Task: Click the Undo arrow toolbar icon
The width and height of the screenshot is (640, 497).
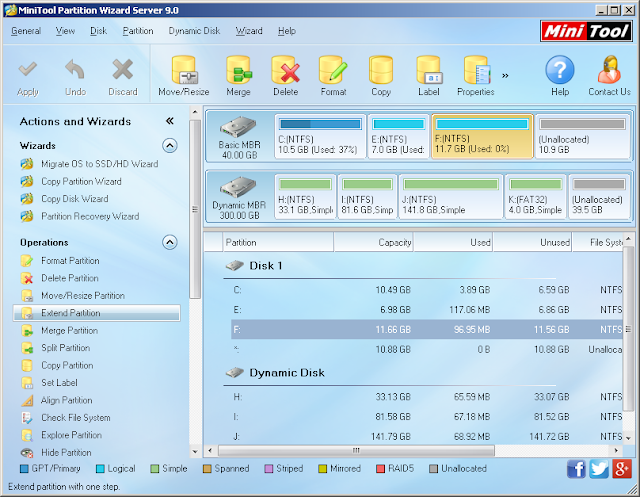Action: tap(75, 70)
